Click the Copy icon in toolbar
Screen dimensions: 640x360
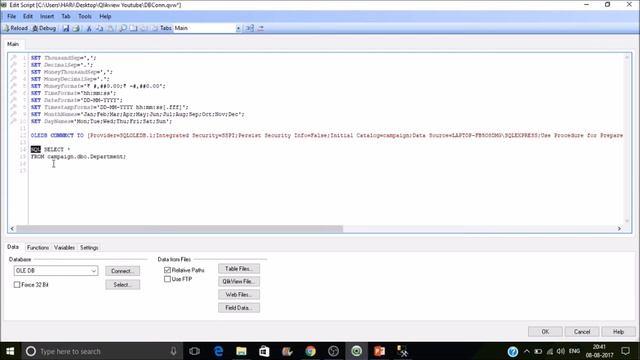(x=100, y=28)
